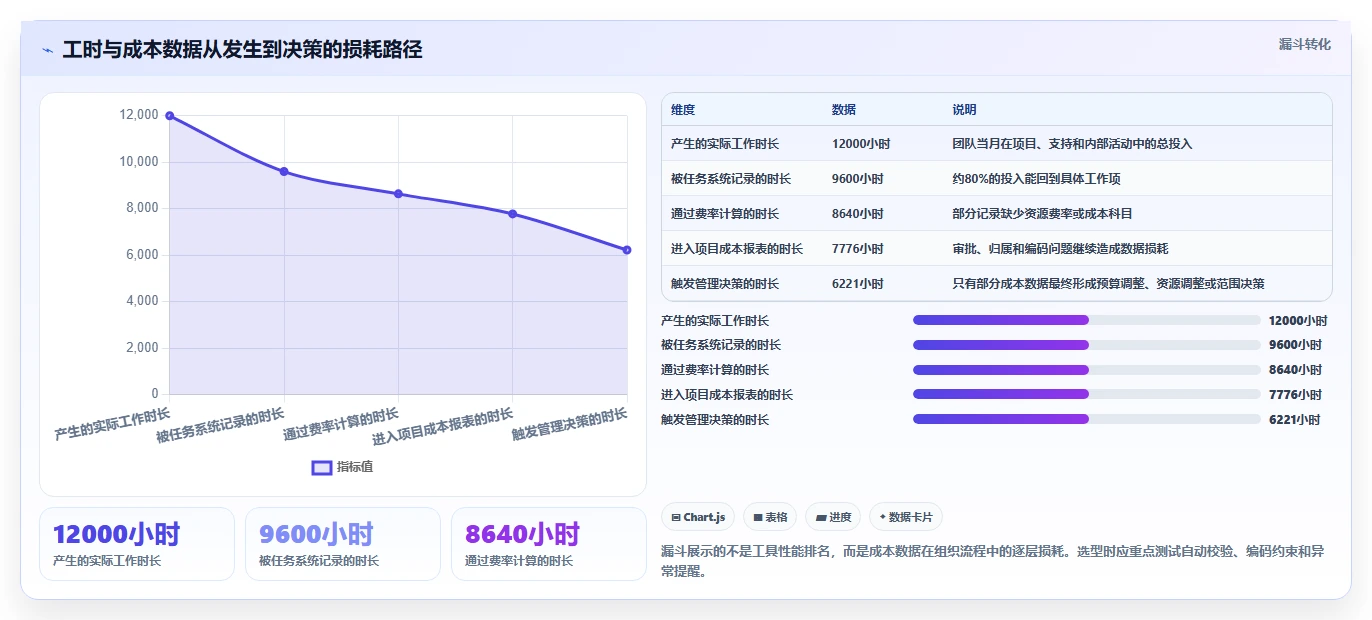Click table row label 被任务系统记录的时长

[x=731, y=179]
